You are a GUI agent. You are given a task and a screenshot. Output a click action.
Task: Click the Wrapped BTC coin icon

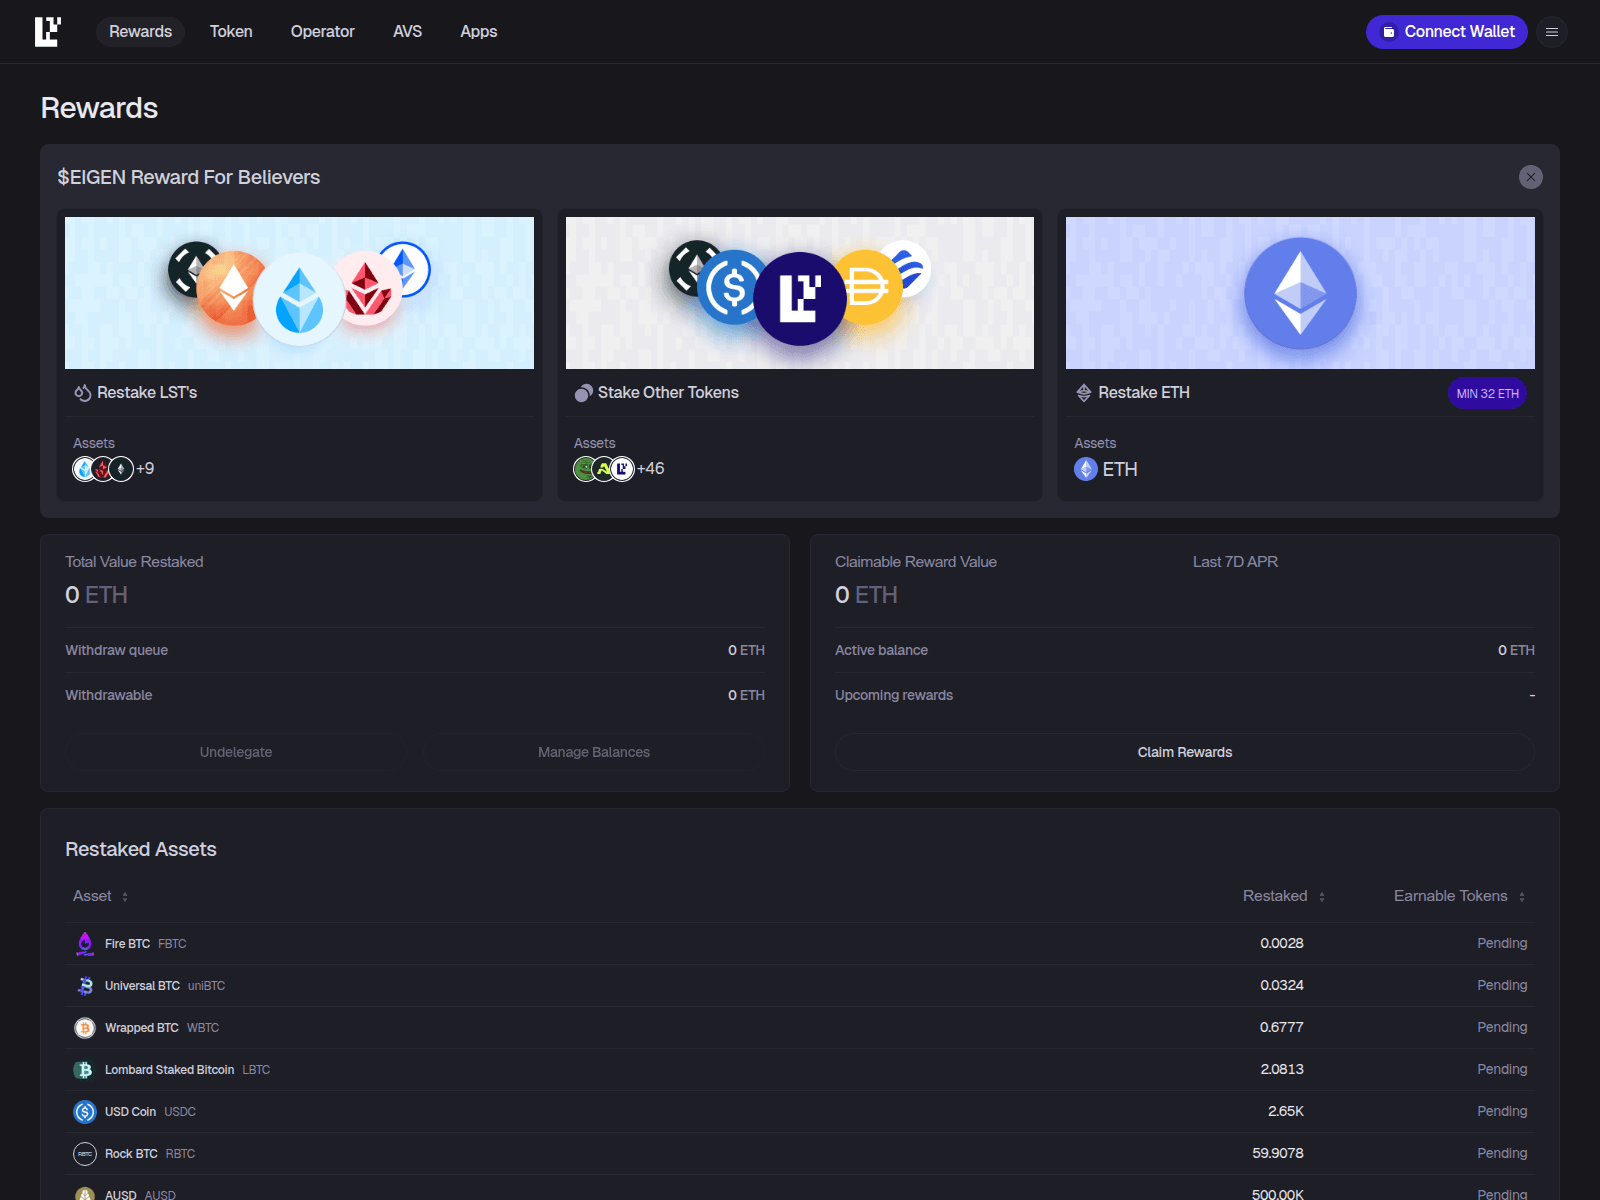pos(85,1028)
